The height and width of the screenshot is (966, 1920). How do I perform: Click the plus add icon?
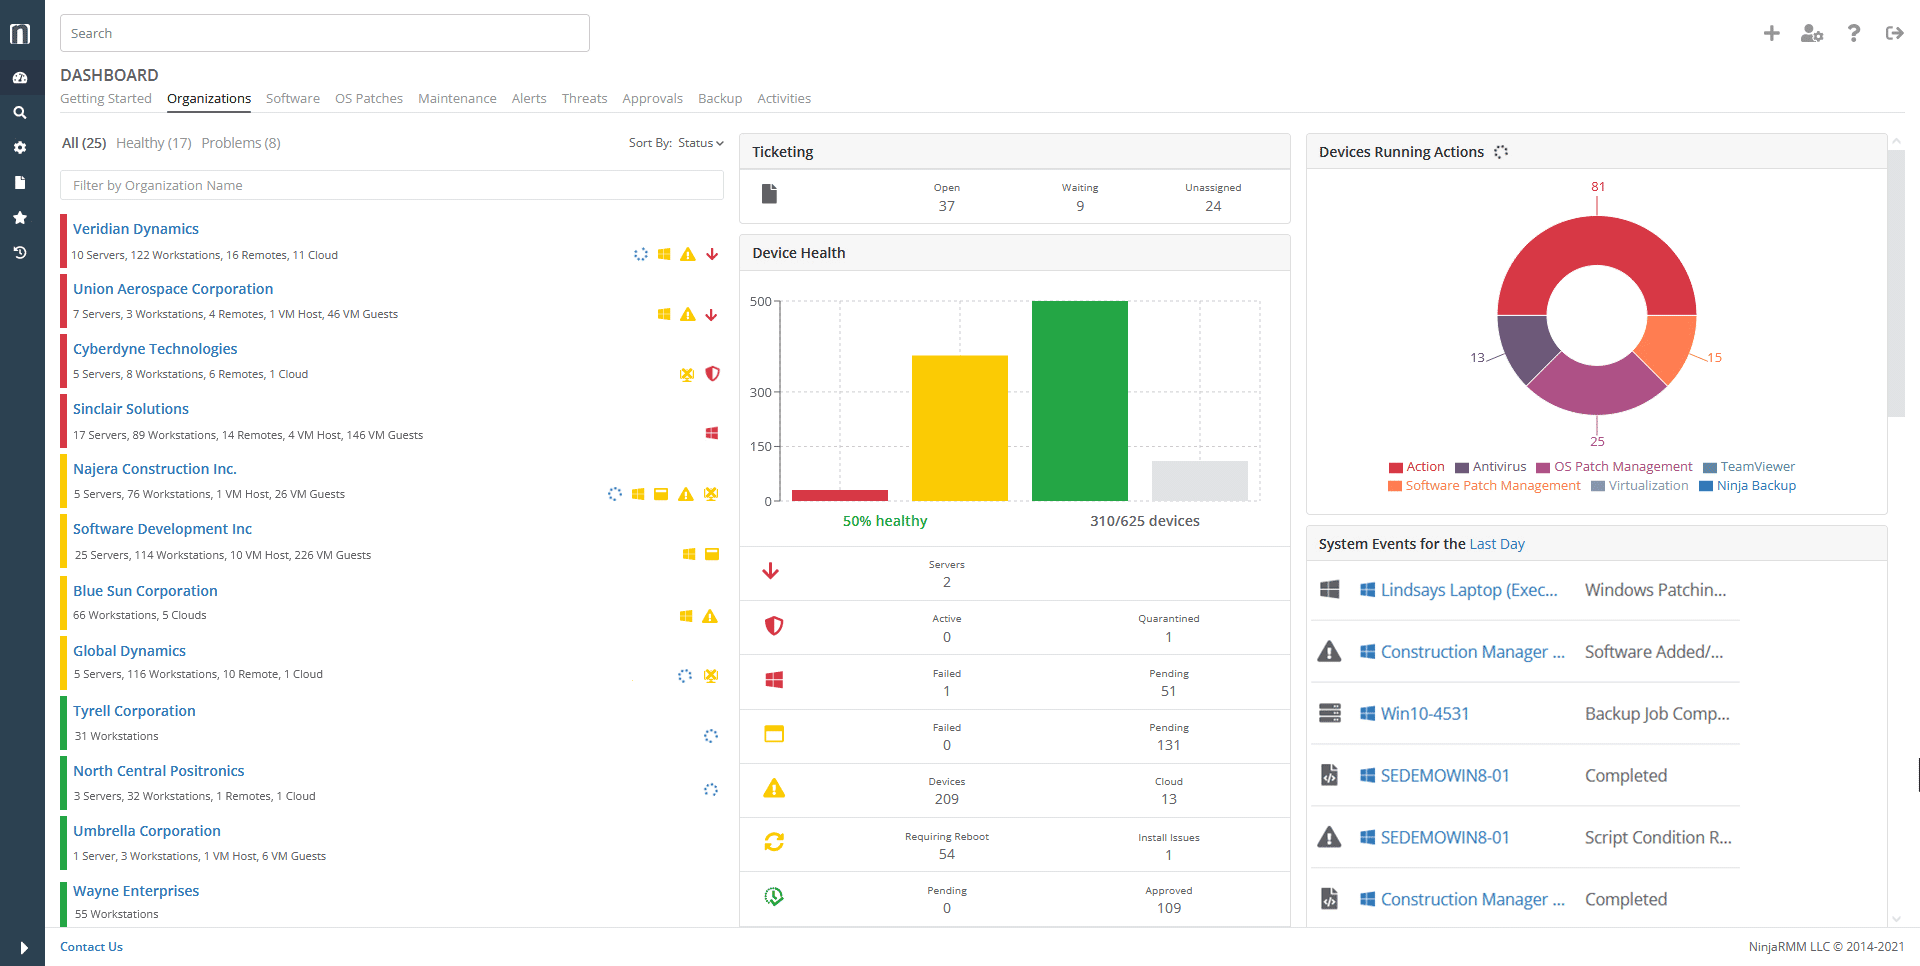pos(1771,33)
